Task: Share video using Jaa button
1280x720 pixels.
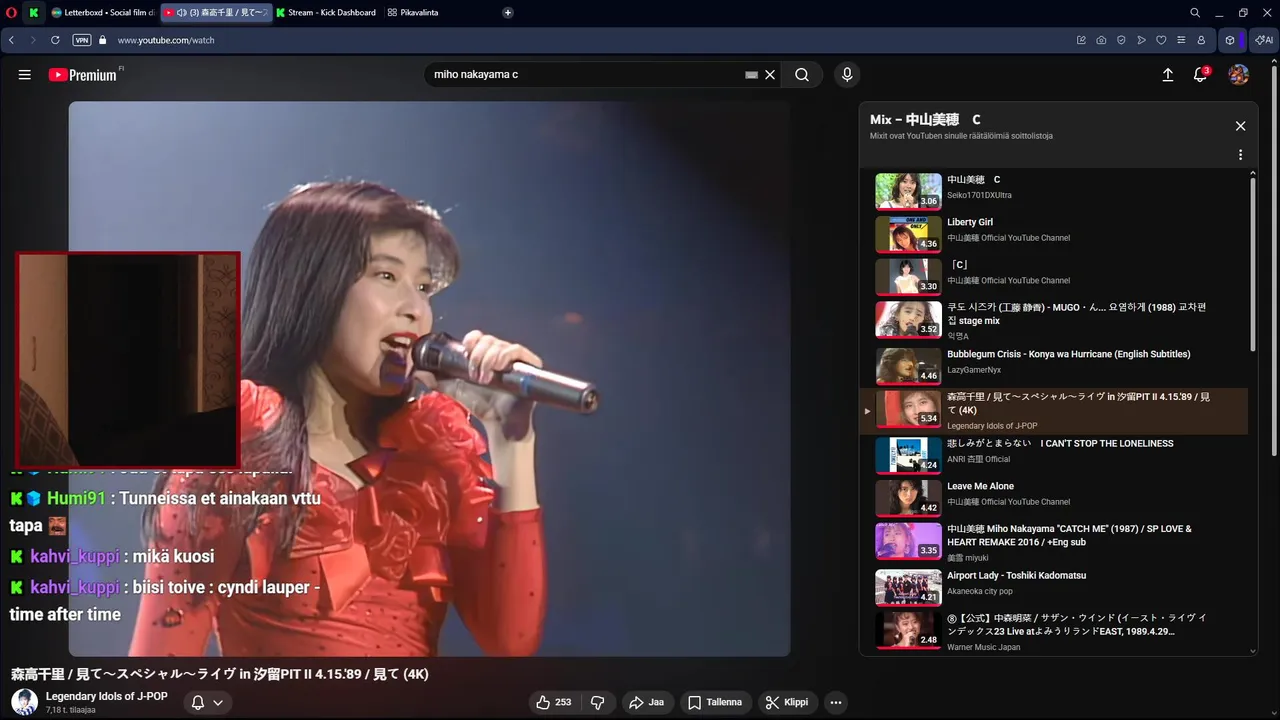Action: pos(646,702)
